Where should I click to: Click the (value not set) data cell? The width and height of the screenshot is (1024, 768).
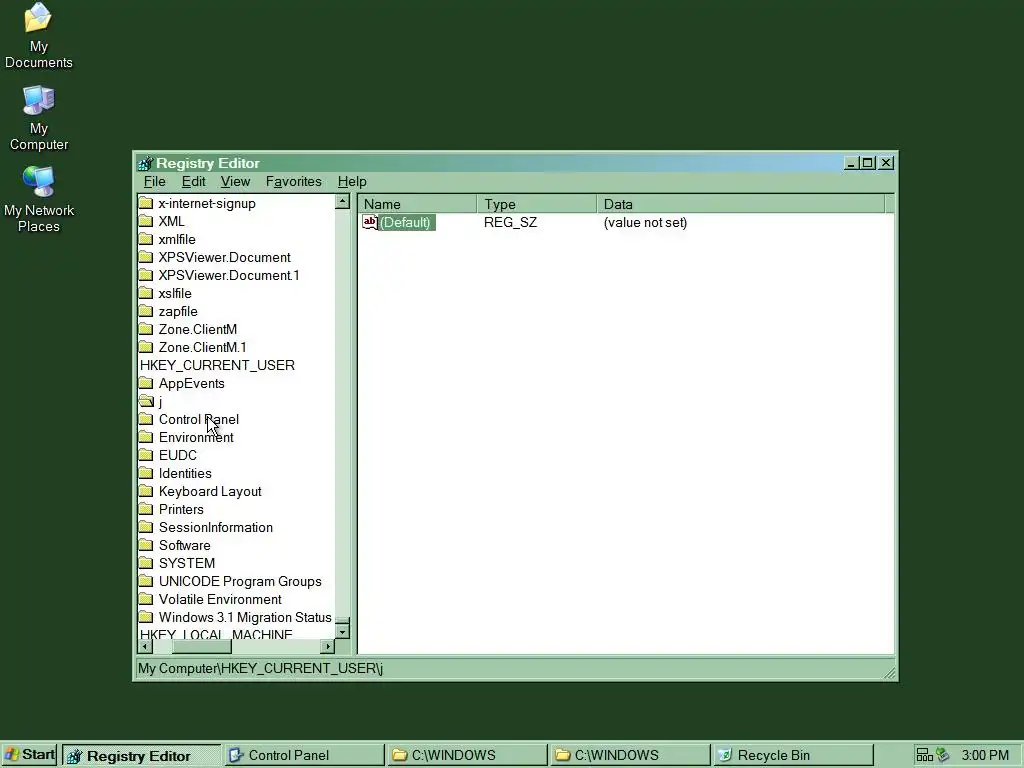(x=645, y=222)
